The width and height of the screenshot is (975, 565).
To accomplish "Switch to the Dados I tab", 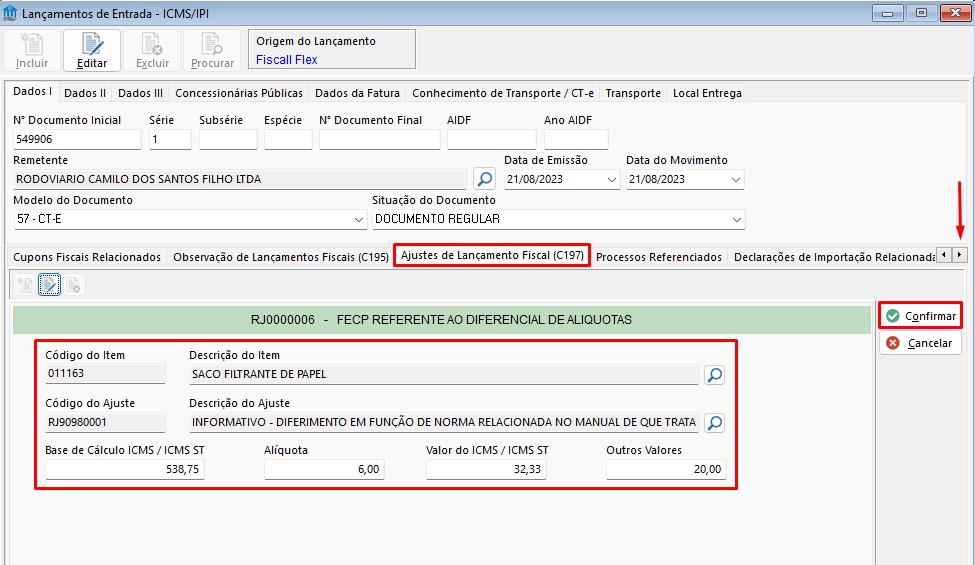I will coord(32,91).
